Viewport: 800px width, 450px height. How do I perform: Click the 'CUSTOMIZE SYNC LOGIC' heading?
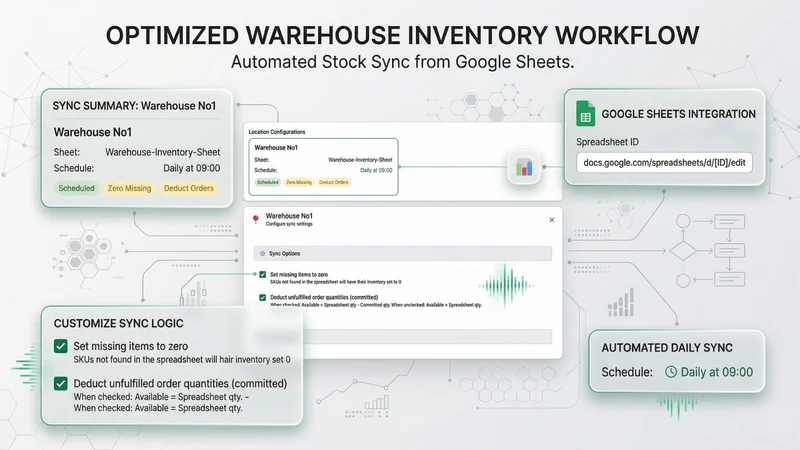tap(118, 323)
